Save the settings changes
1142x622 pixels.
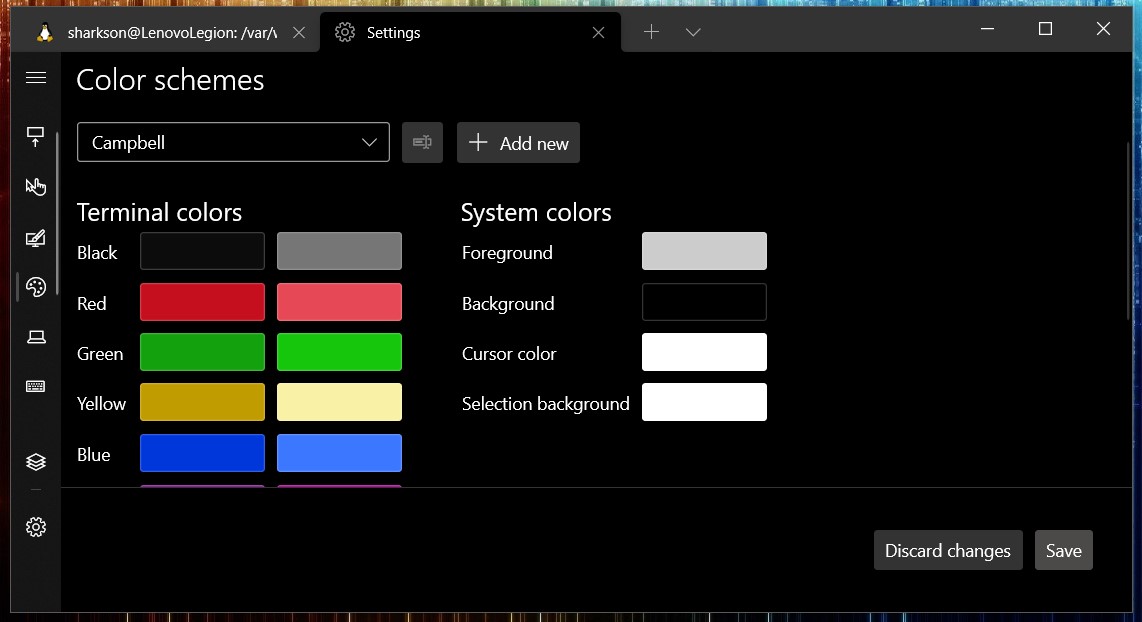coord(1063,551)
